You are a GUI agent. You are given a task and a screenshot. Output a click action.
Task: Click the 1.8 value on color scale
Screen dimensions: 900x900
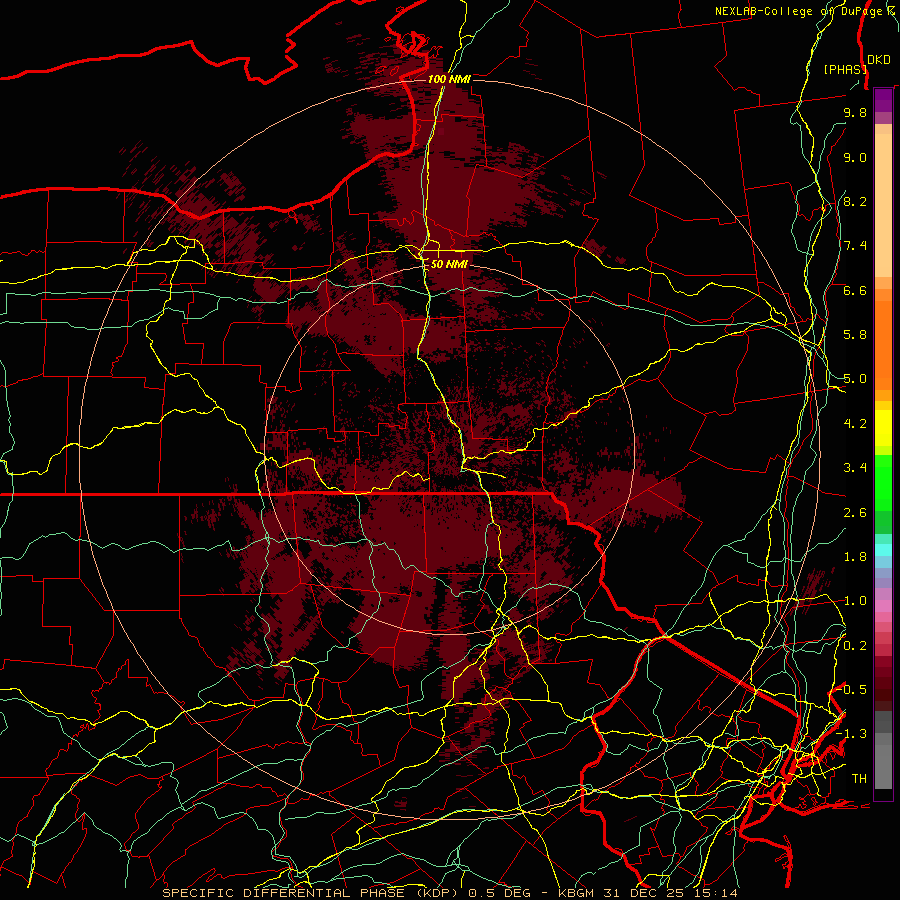coord(855,557)
